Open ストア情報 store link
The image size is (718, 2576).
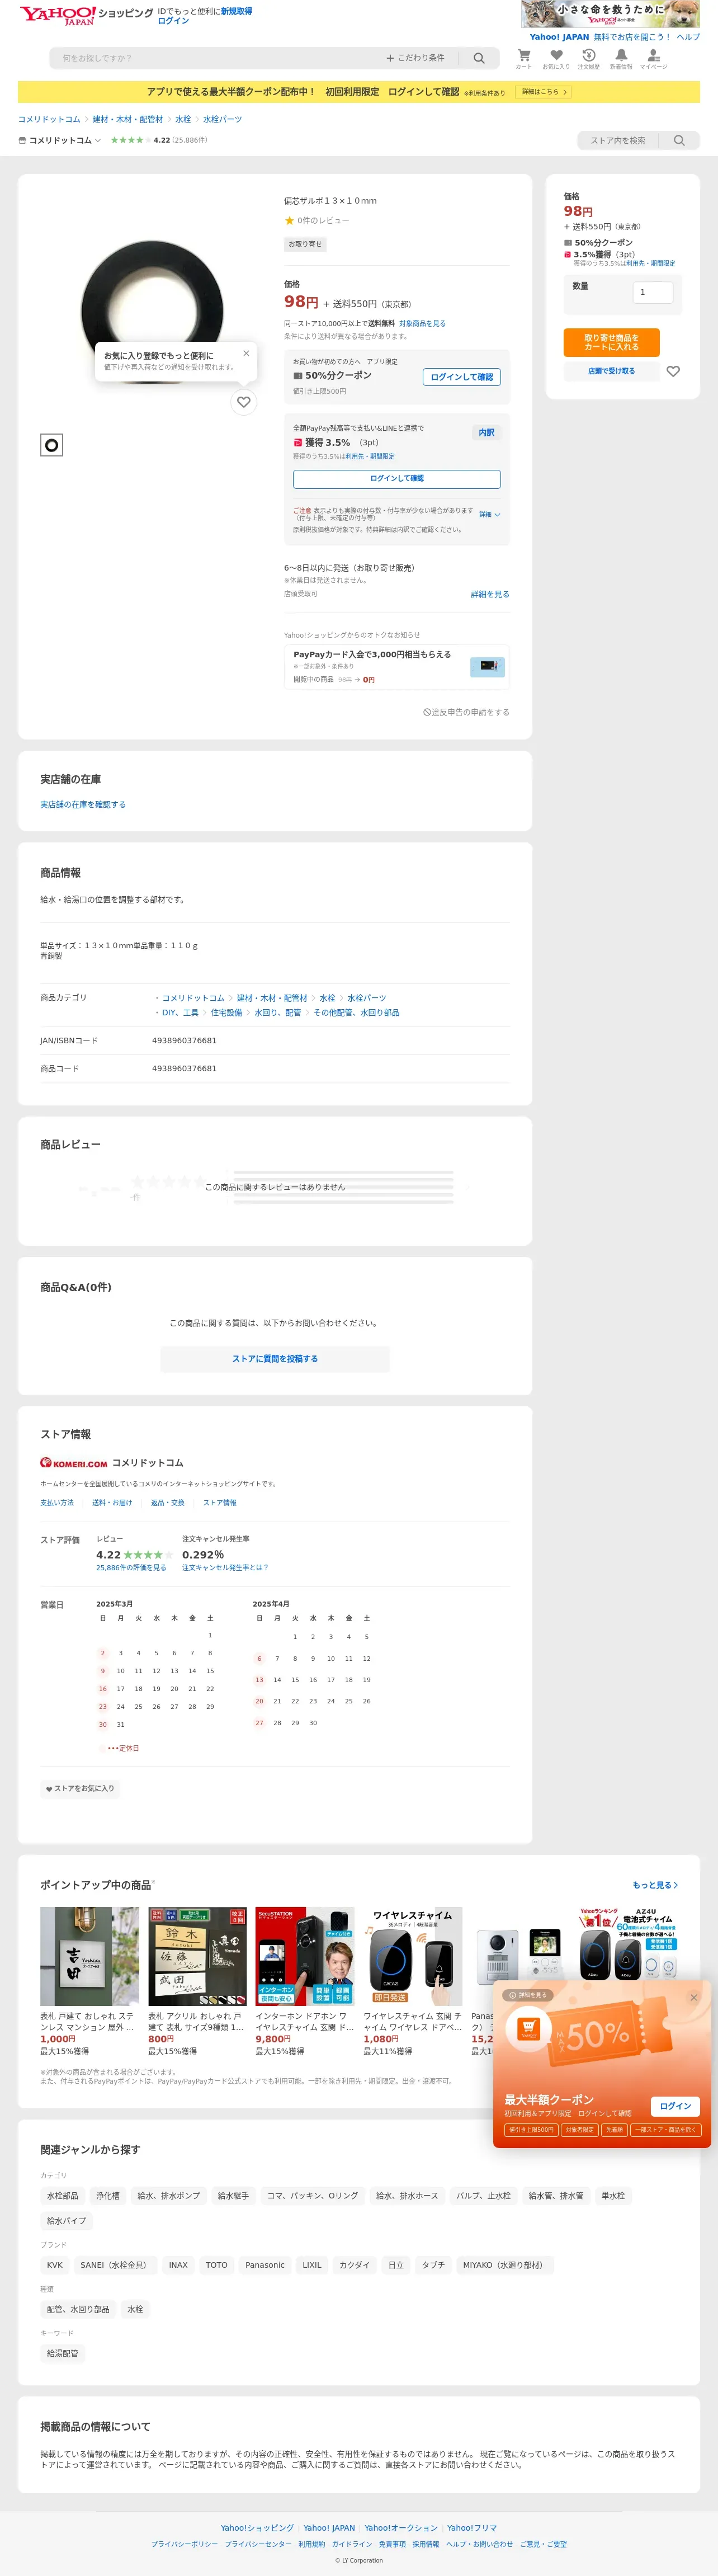pos(220,1502)
